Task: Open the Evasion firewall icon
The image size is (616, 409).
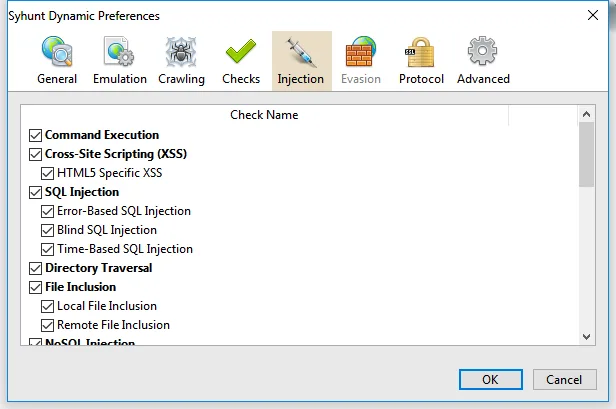Action: tap(361, 51)
